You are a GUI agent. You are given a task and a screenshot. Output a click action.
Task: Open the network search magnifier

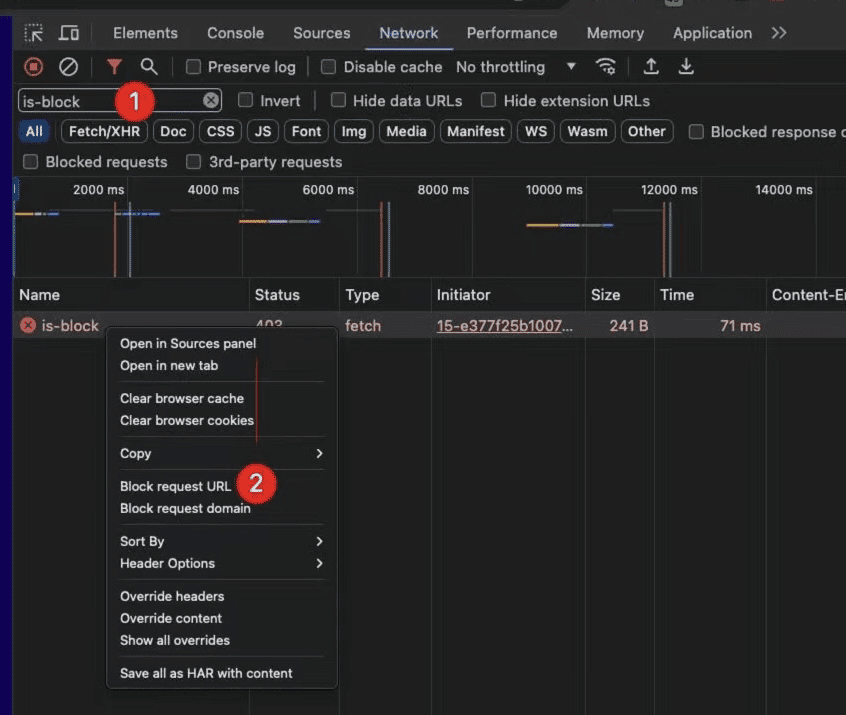pyautogui.click(x=149, y=67)
